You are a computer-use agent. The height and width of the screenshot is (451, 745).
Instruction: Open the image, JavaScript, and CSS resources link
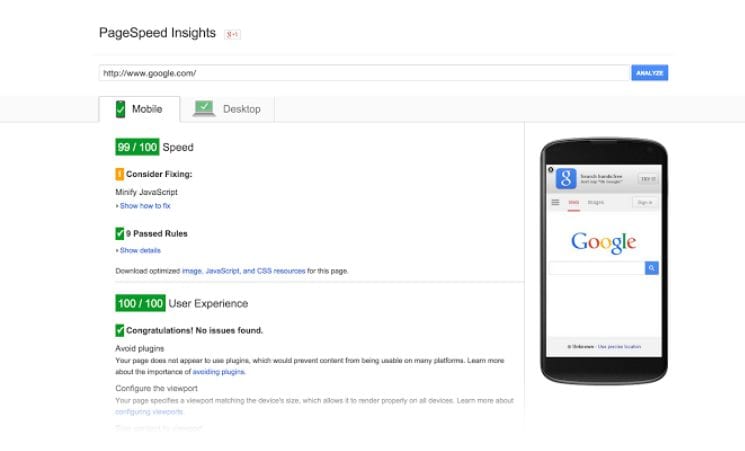(x=243, y=271)
